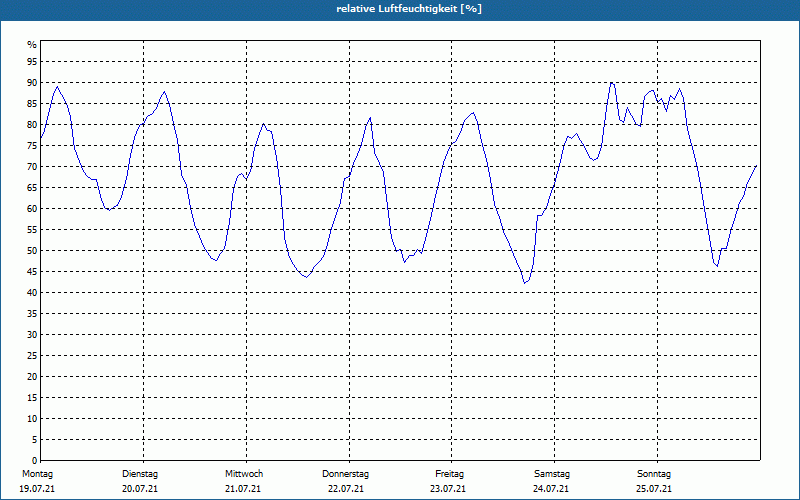Click the y-axis value '50'
800x500 pixels.
point(32,251)
